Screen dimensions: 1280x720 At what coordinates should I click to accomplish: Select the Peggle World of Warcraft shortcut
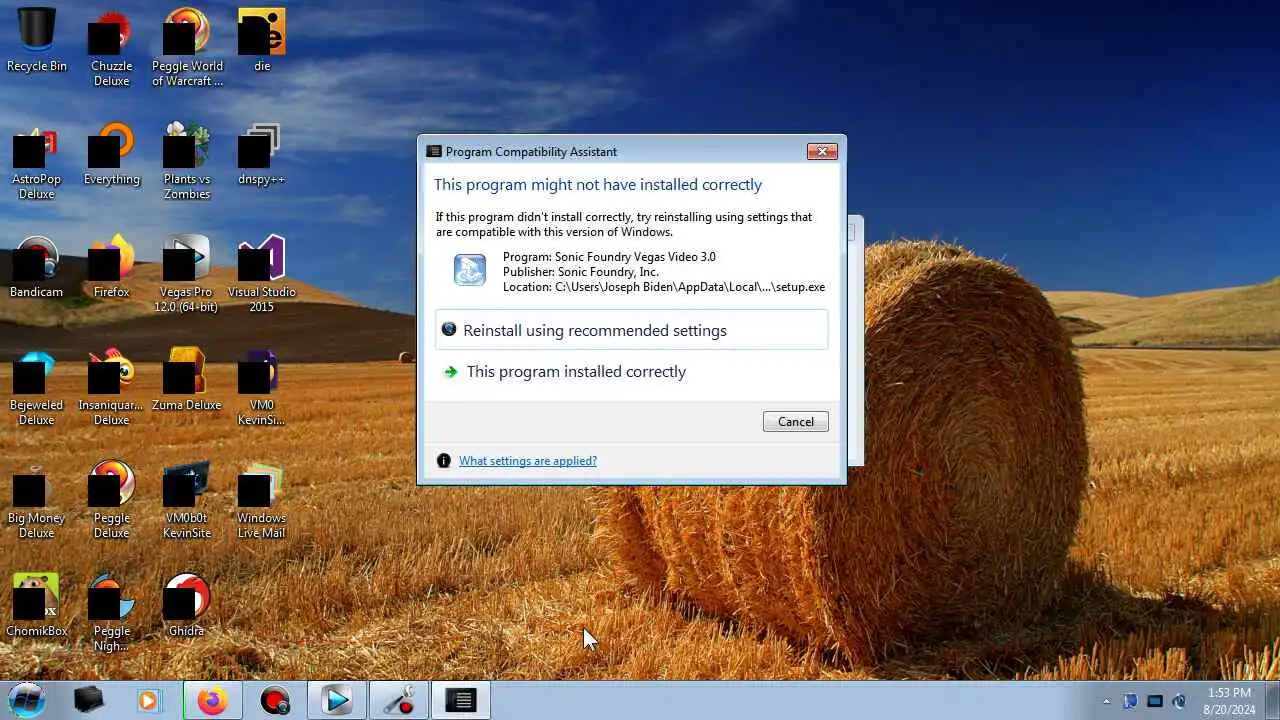point(187,49)
